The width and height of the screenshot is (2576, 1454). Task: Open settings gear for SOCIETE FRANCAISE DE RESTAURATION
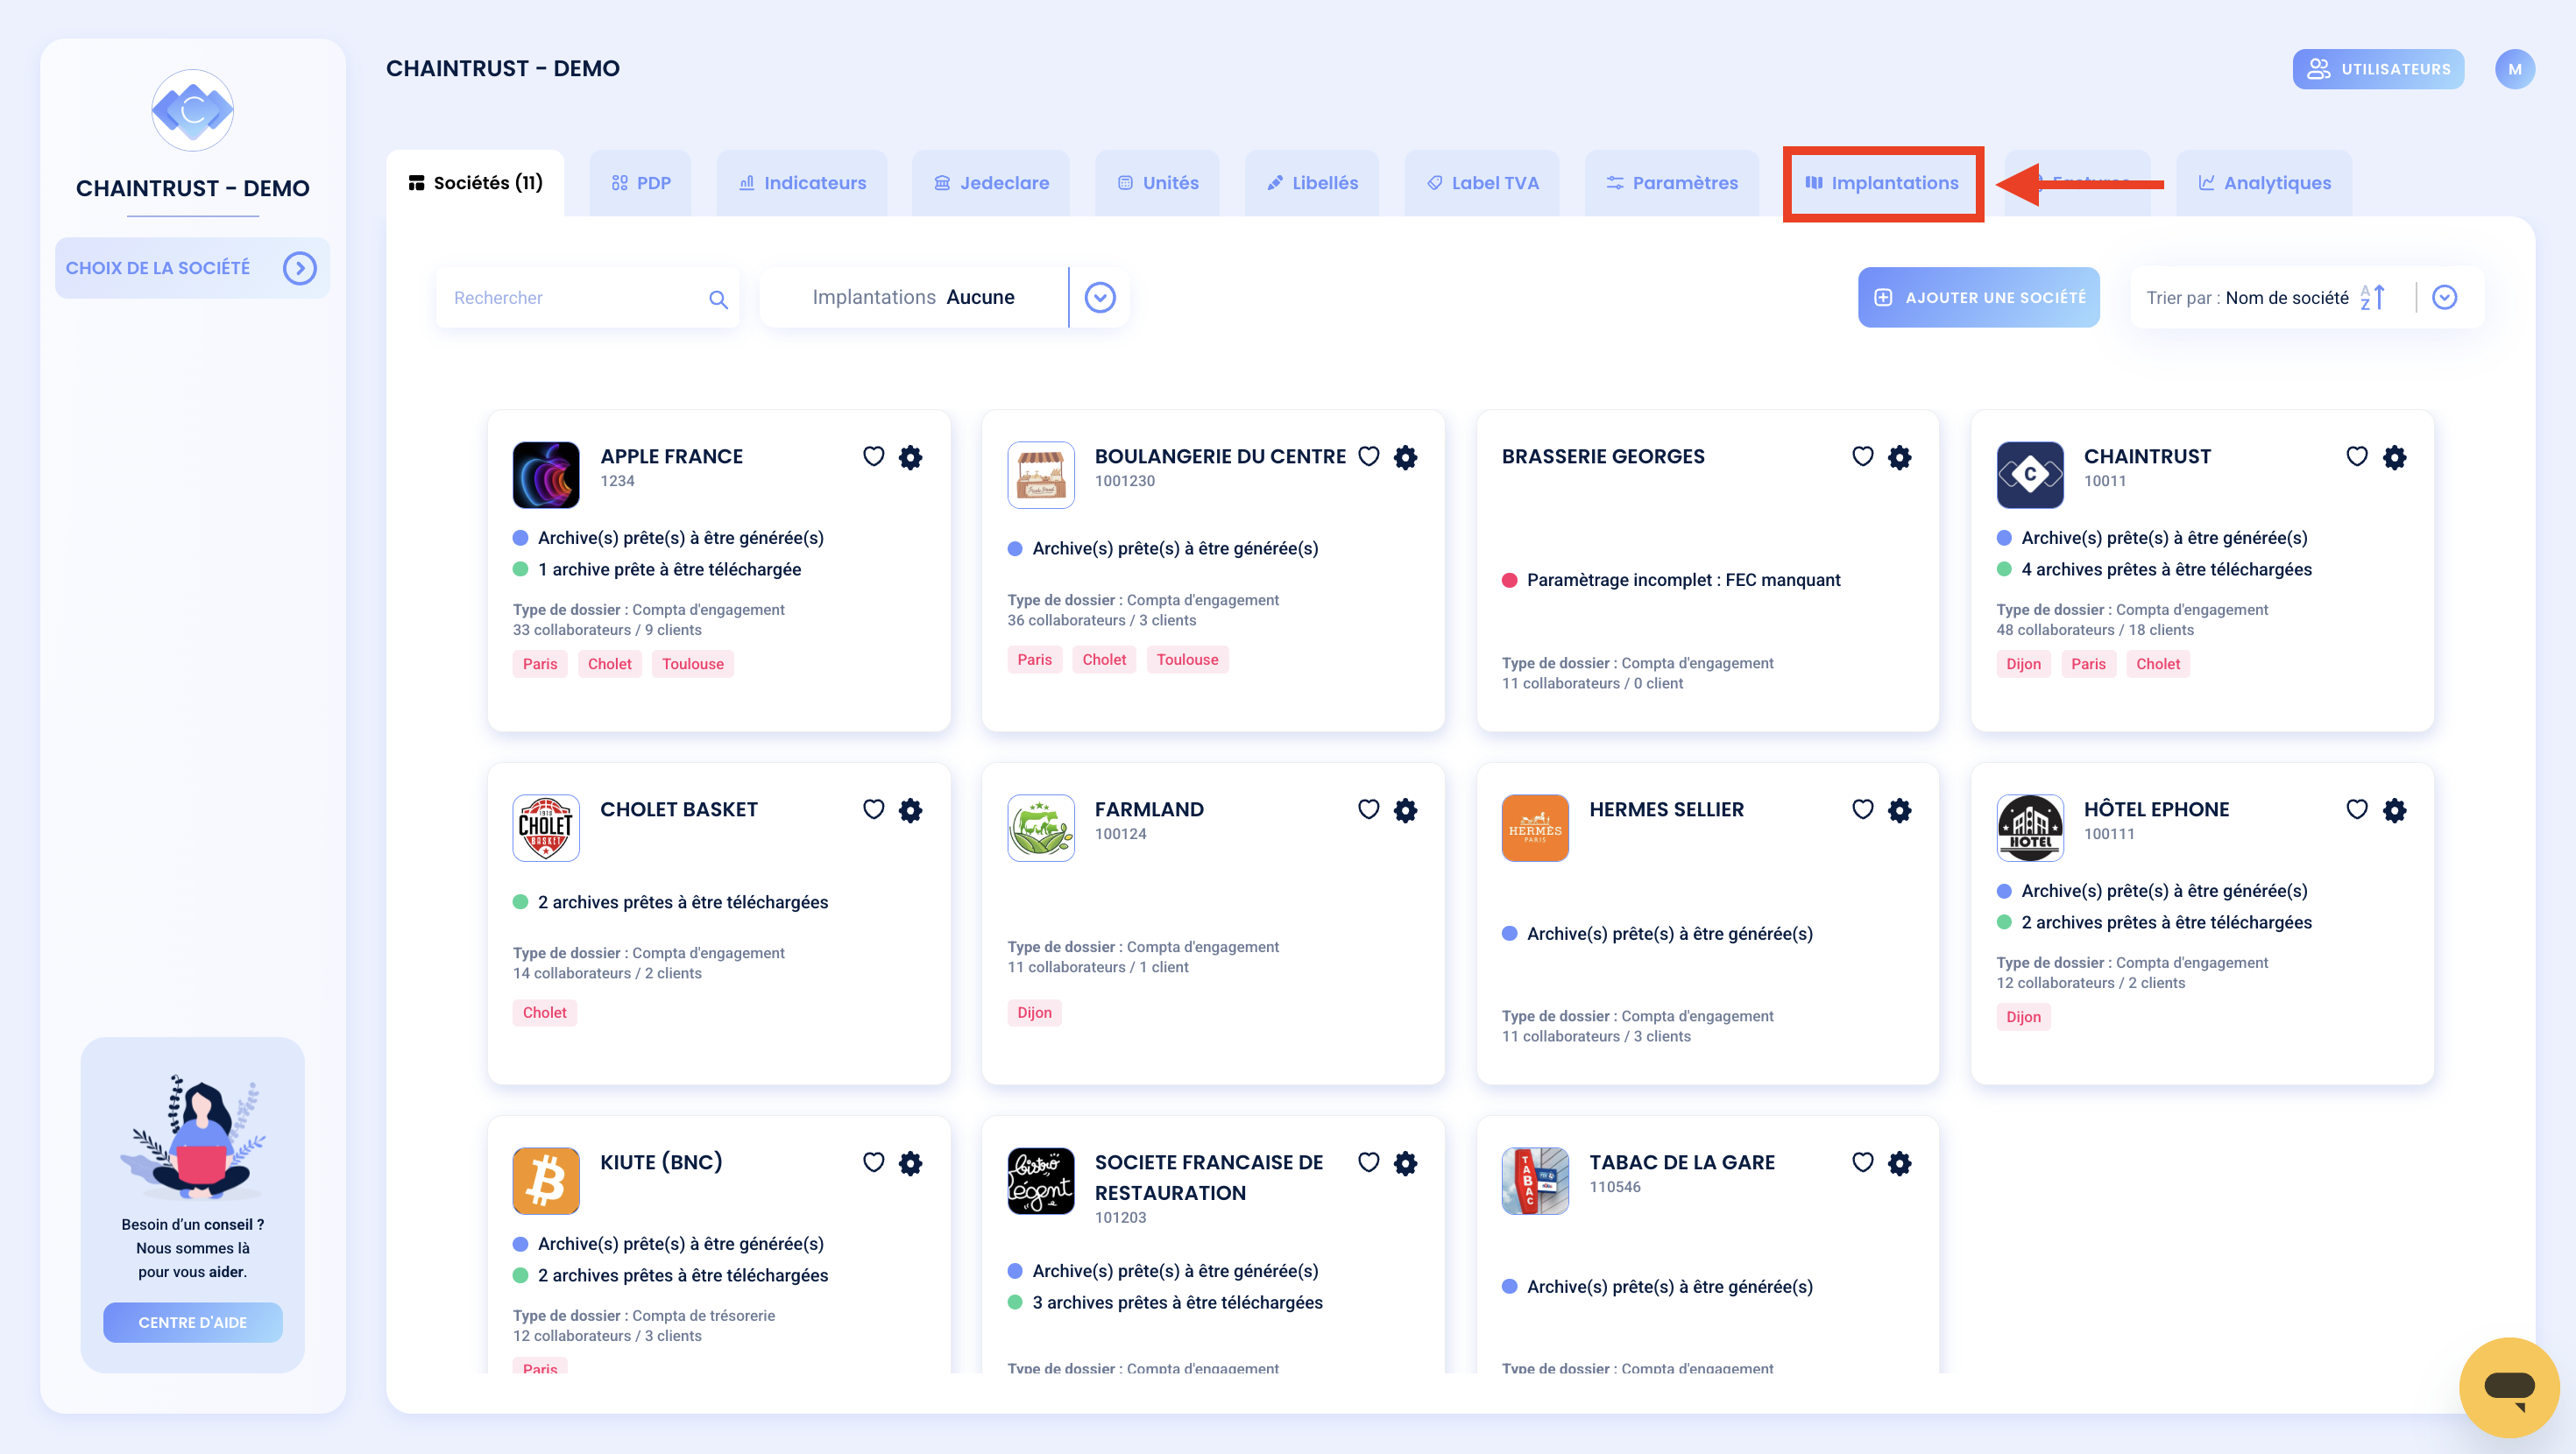(1405, 1163)
